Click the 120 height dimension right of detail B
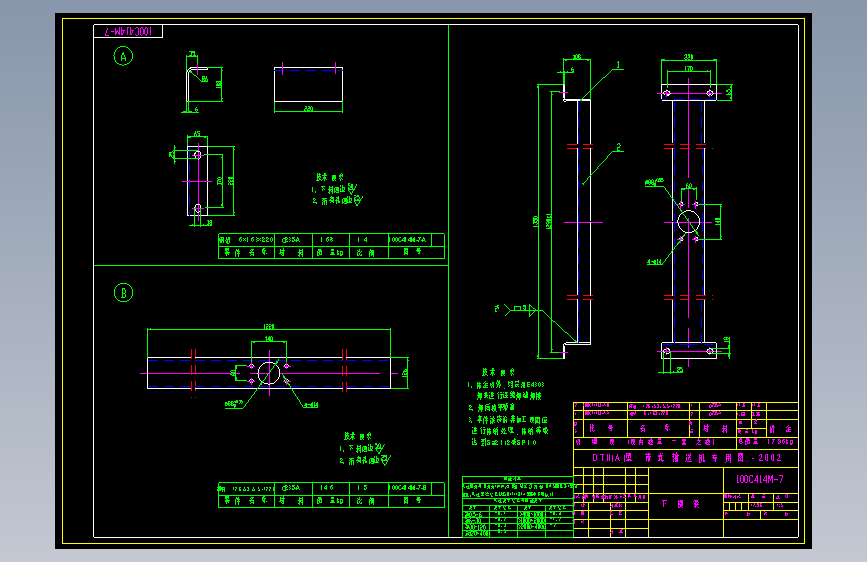Viewport: 867px width, 562px height. pyautogui.click(x=405, y=373)
